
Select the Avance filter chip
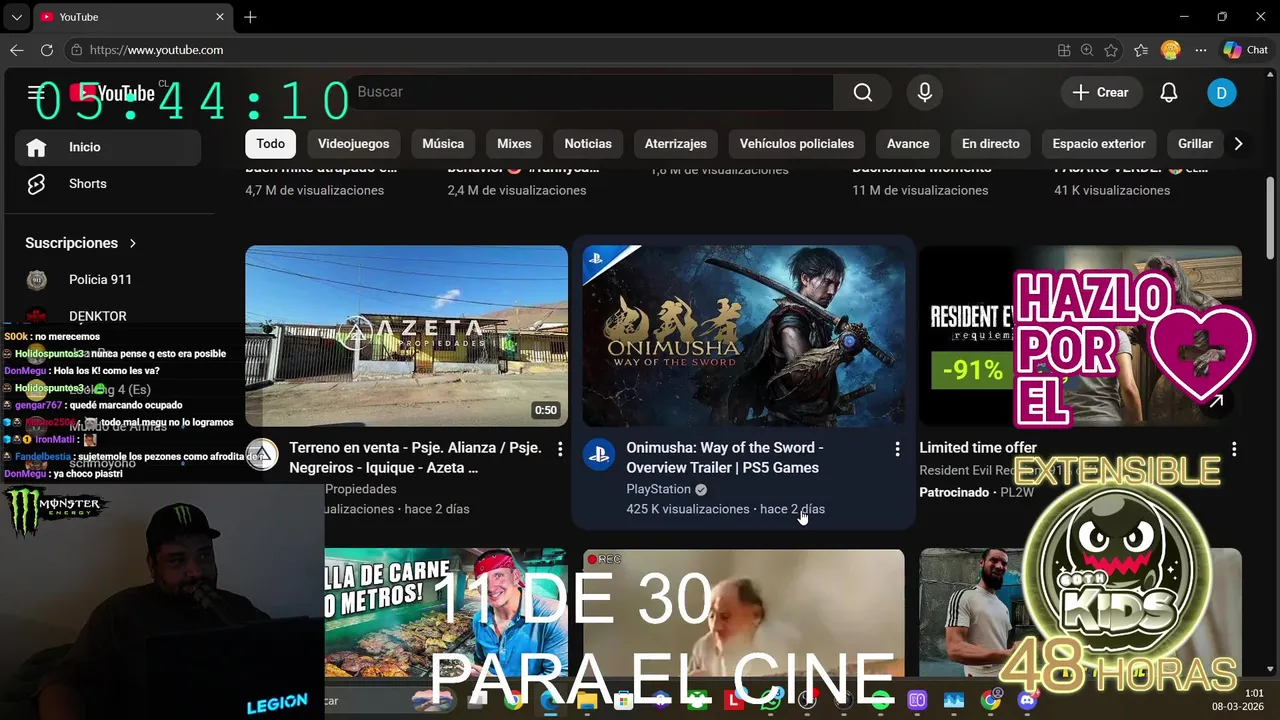click(908, 144)
